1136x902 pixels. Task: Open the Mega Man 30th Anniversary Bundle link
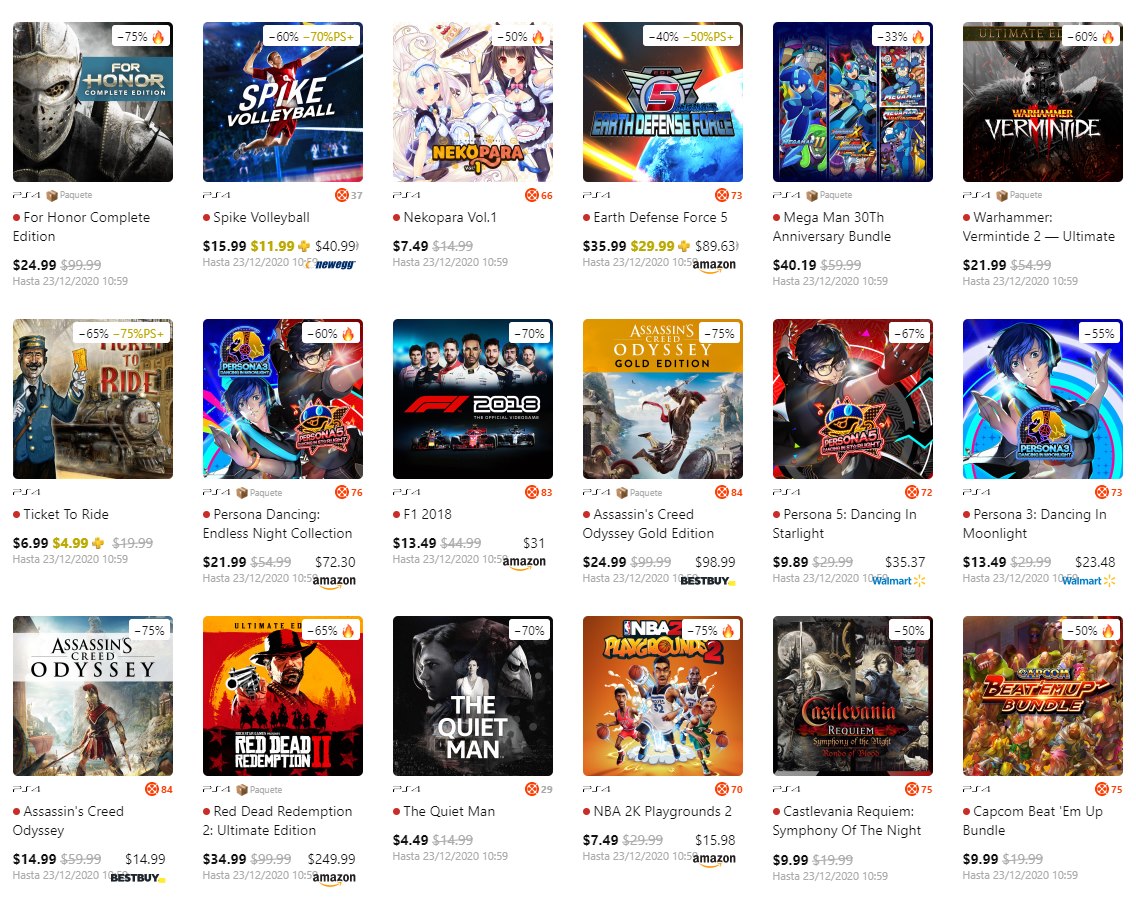832,227
